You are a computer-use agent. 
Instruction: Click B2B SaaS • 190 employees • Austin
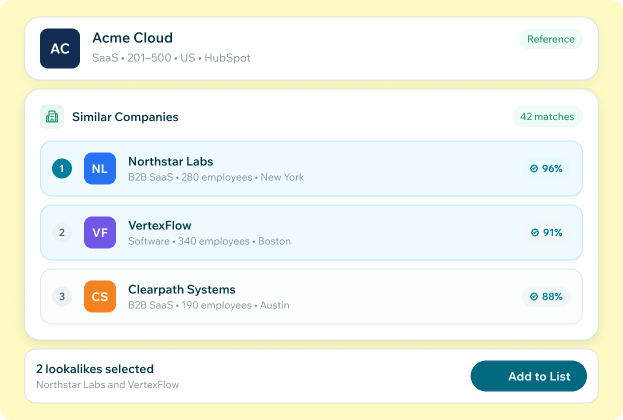(209, 305)
